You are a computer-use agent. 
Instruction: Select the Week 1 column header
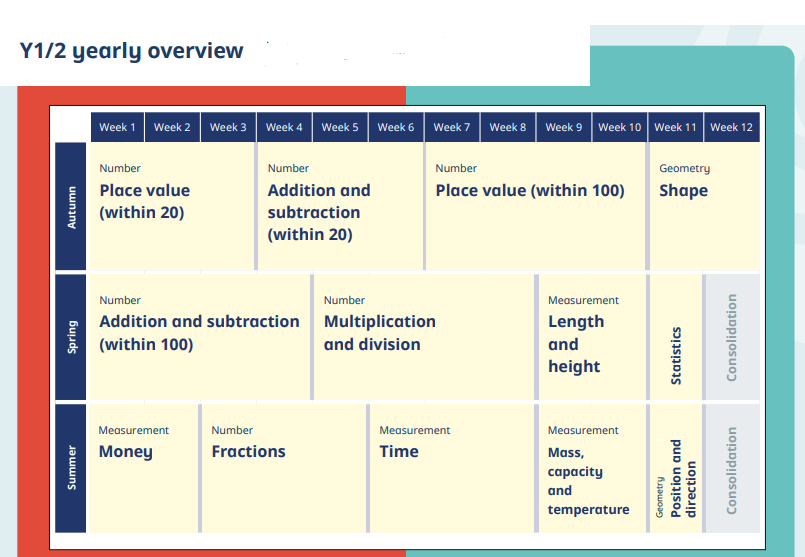click(118, 127)
